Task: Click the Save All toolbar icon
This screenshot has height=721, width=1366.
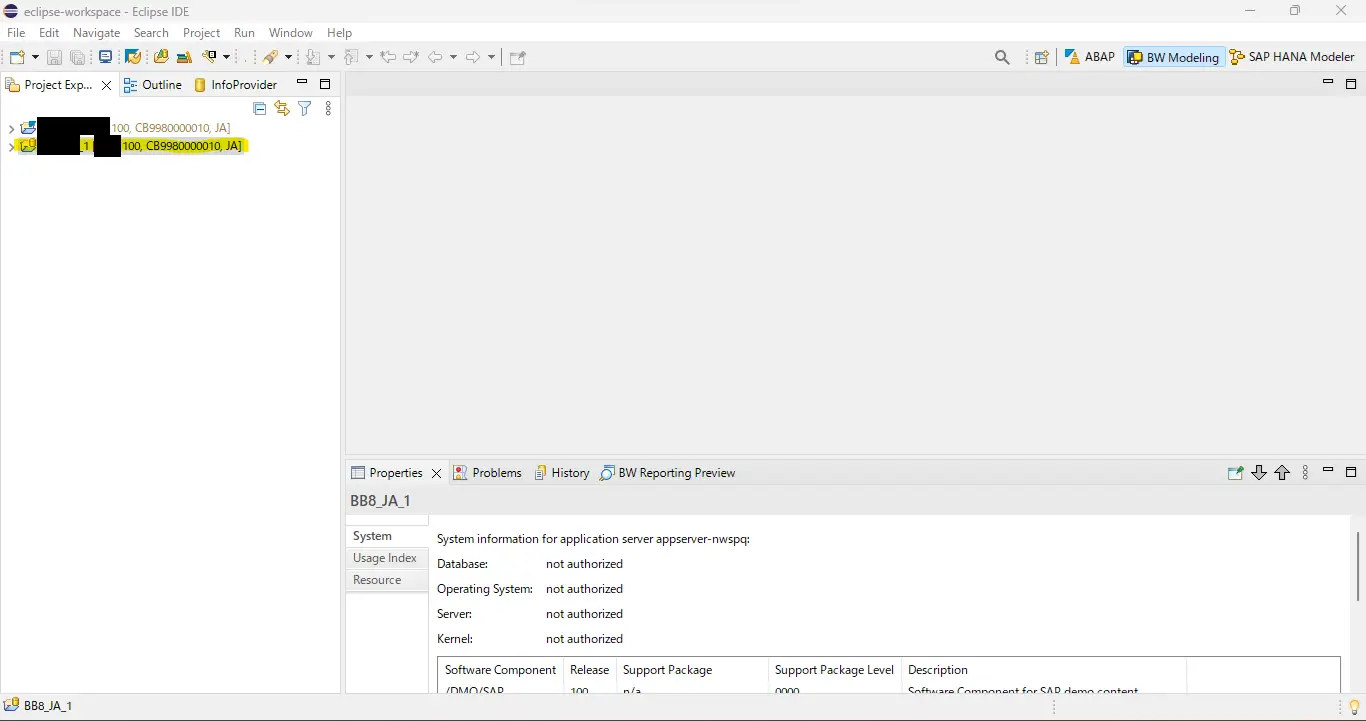Action: point(78,57)
